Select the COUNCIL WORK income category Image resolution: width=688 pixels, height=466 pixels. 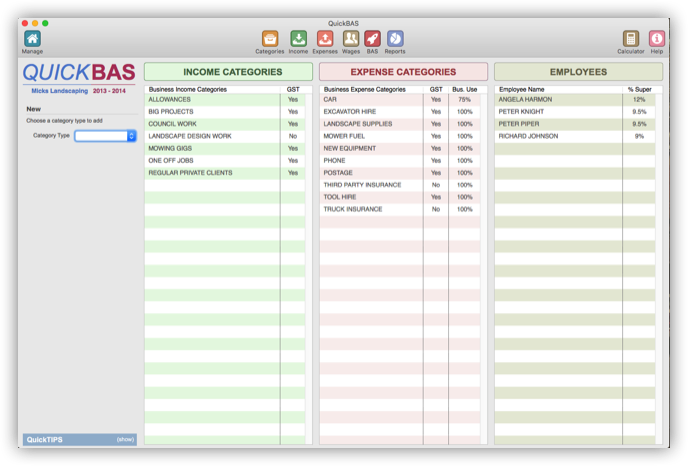point(225,124)
